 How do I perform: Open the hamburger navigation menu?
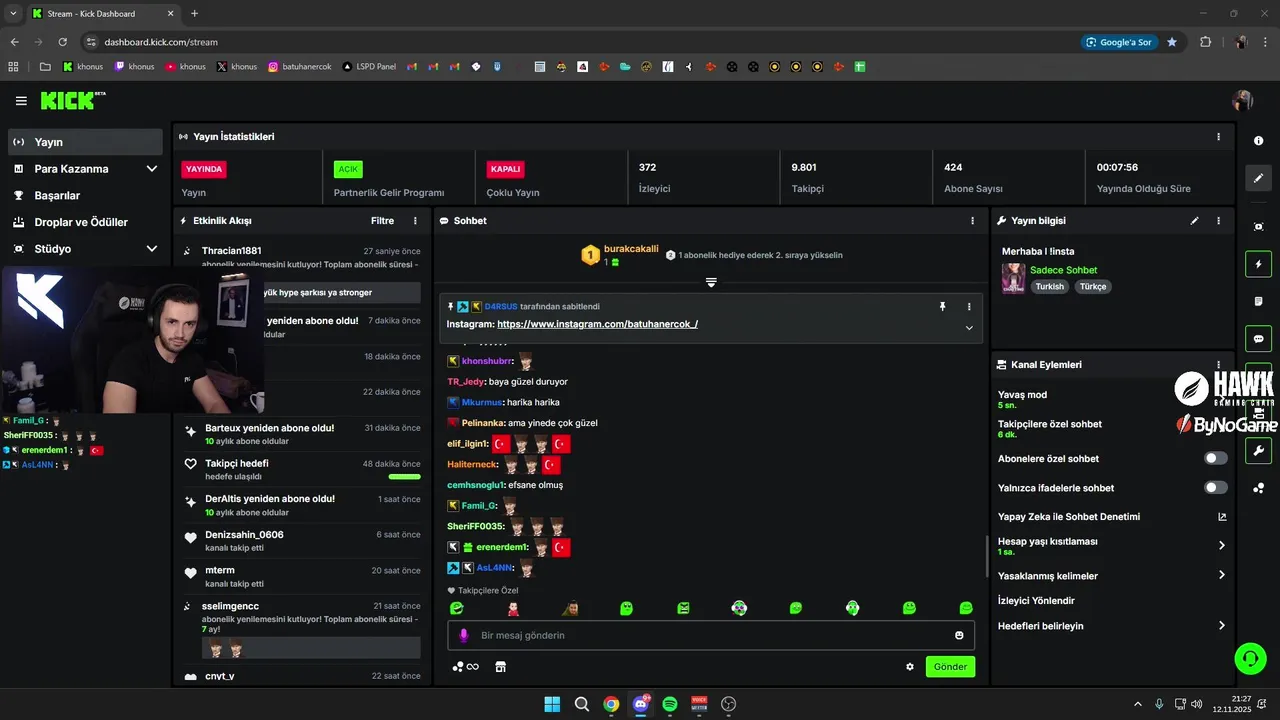21,101
